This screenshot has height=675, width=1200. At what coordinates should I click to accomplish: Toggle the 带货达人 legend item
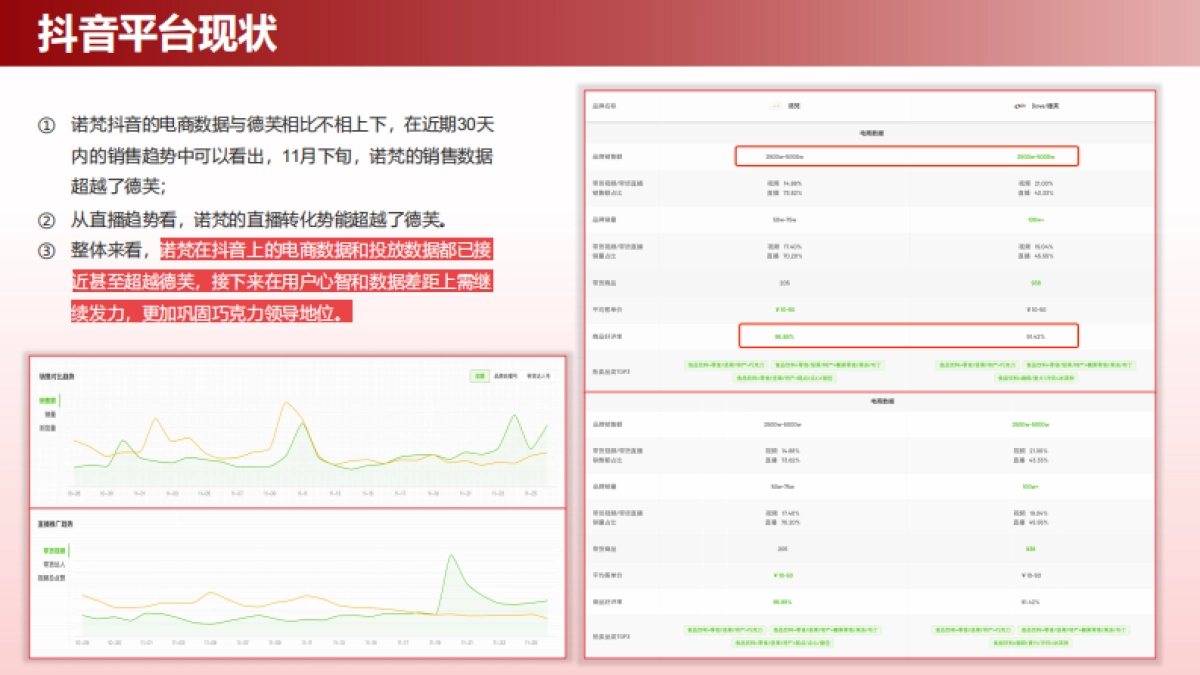pyautogui.click(x=53, y=563)
